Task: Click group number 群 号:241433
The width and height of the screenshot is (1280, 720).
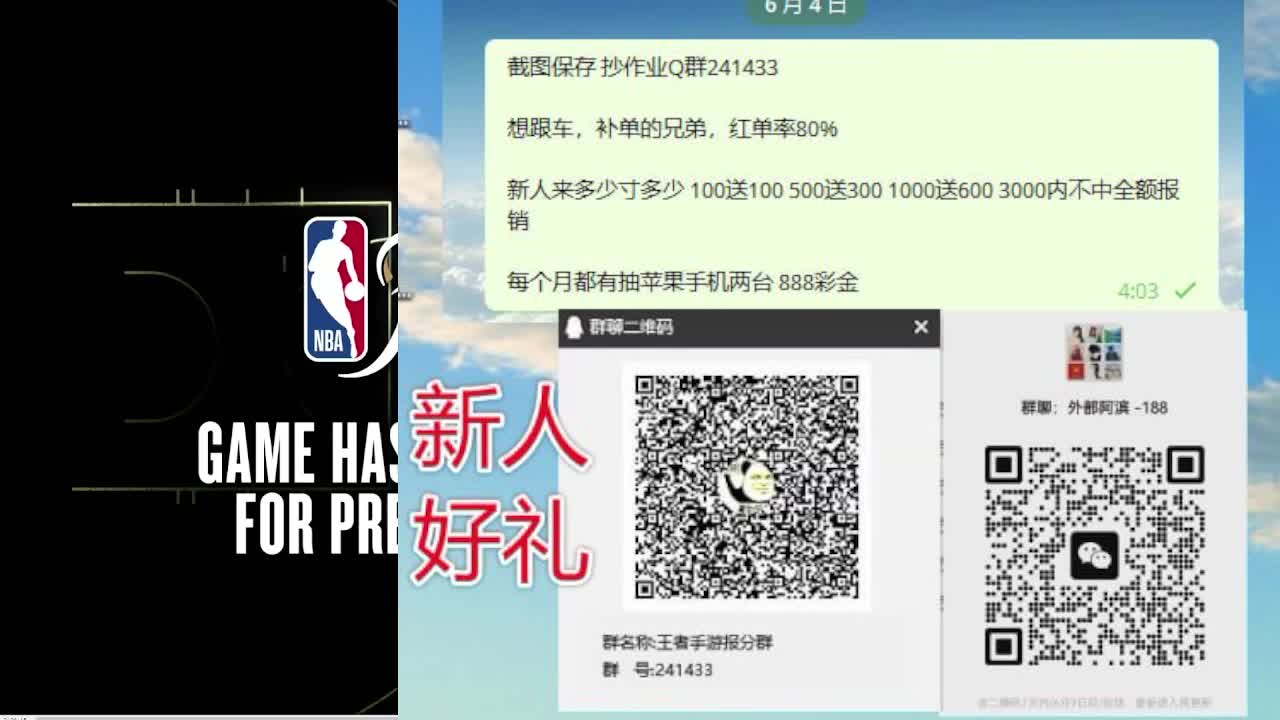Action: [x=657, y=669]
